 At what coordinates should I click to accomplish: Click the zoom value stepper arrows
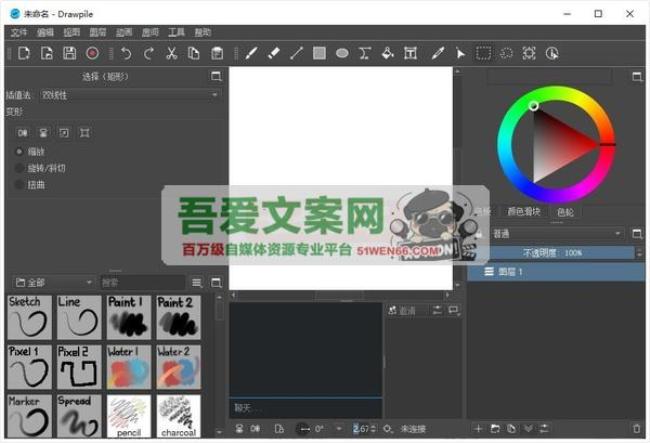[x=373, y=428]
